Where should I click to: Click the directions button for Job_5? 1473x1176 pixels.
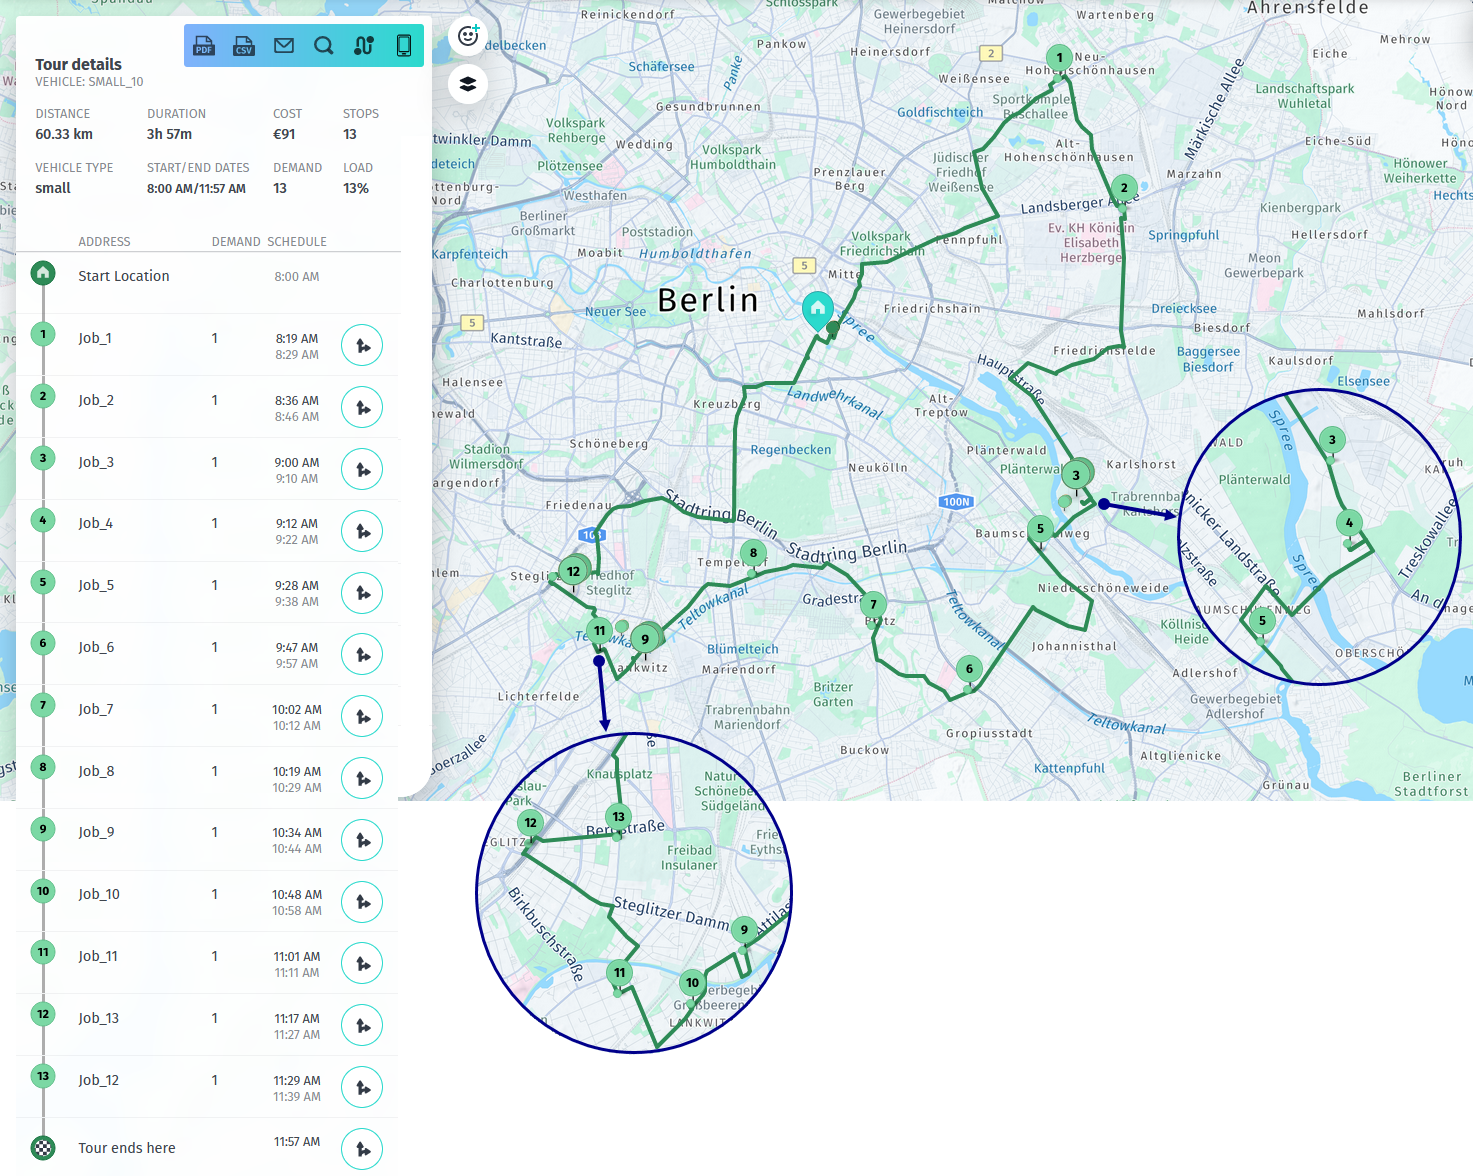click(362, 593)
